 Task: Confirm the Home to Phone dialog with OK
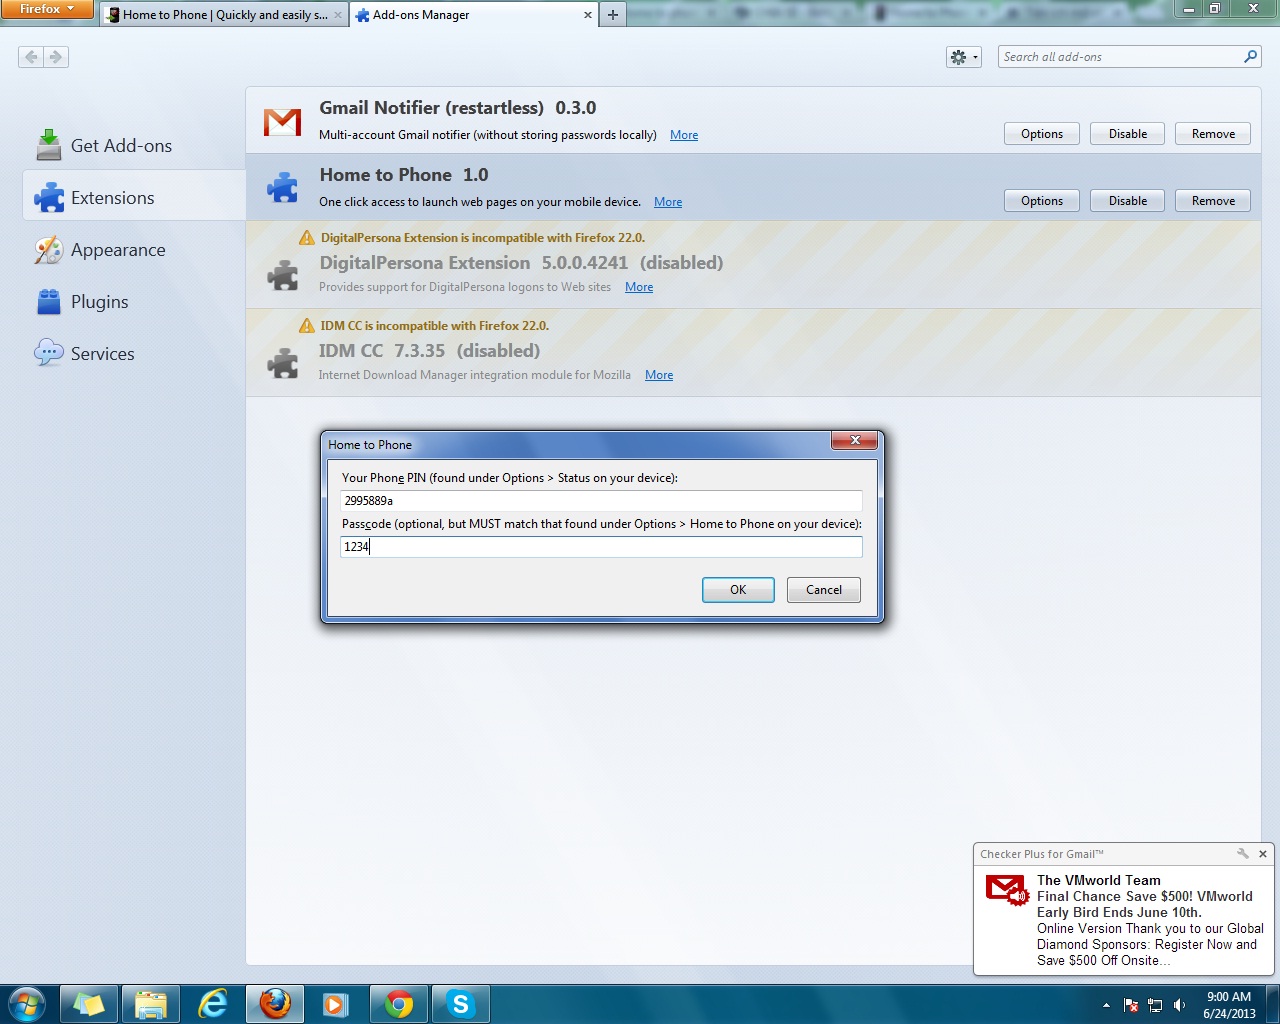738,590
